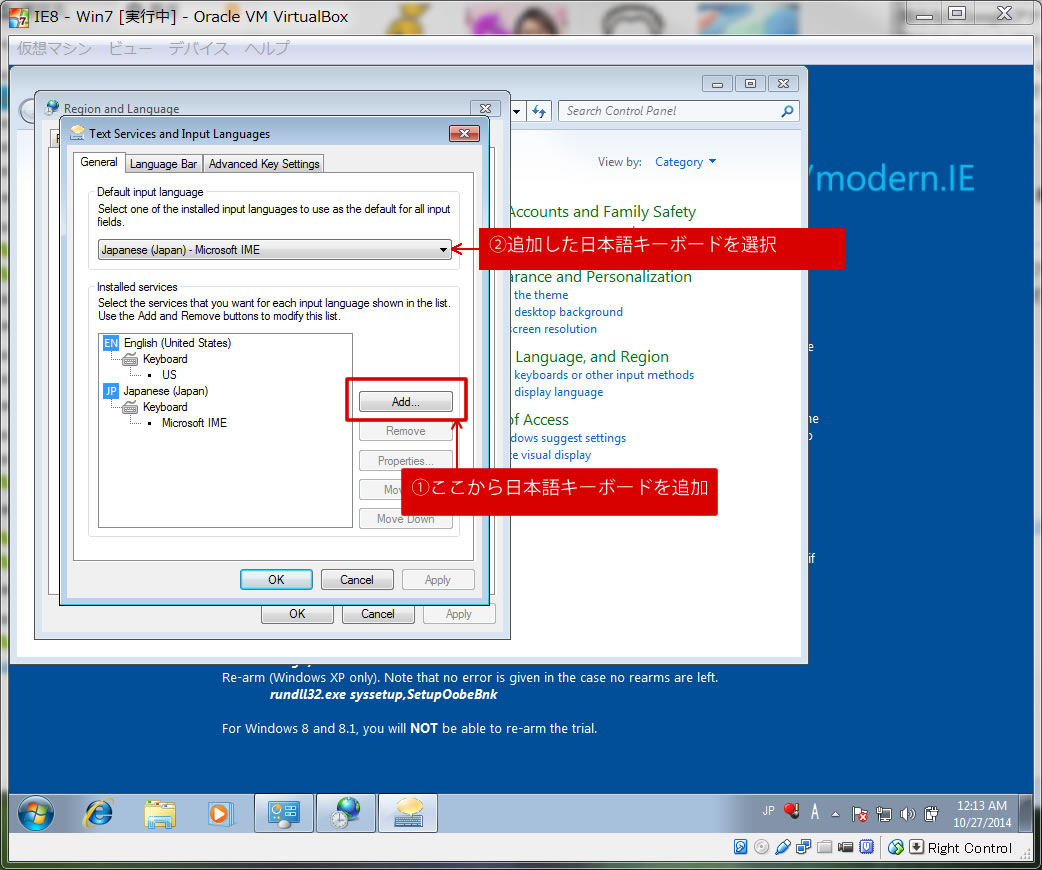1042x870 pixels.
Task: Click the taskbar clock showing 12:13 AM
Action: 982,814
